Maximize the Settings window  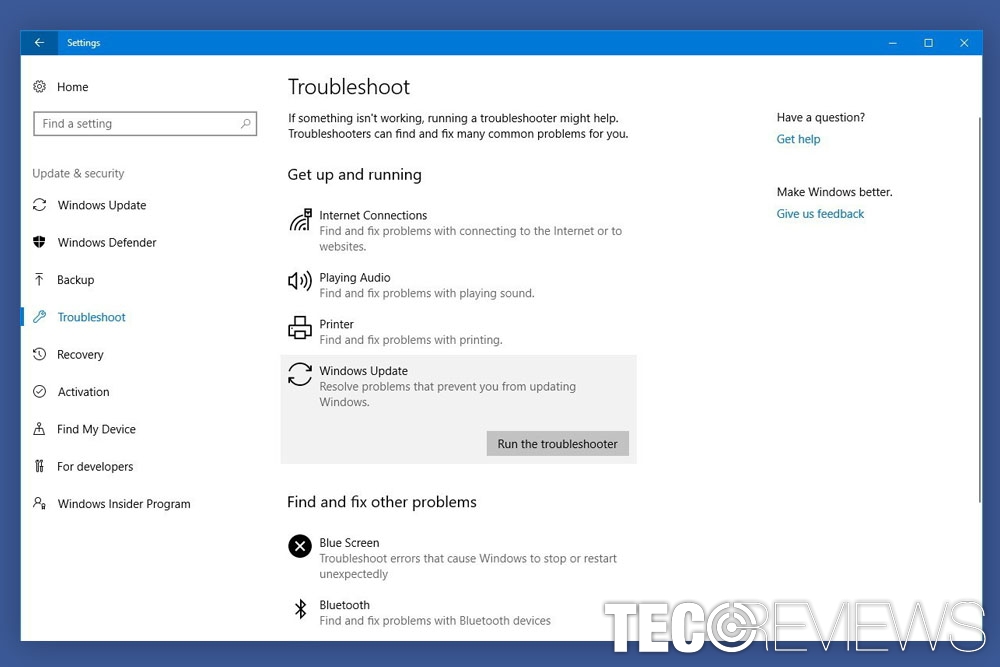coord(929,43)
